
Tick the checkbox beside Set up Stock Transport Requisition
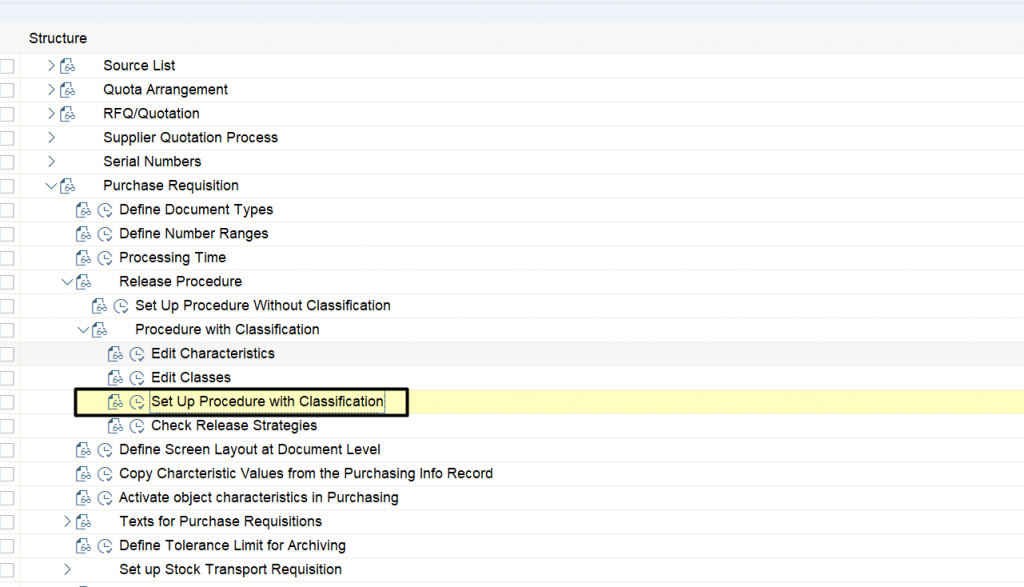(x=7, y=570)
